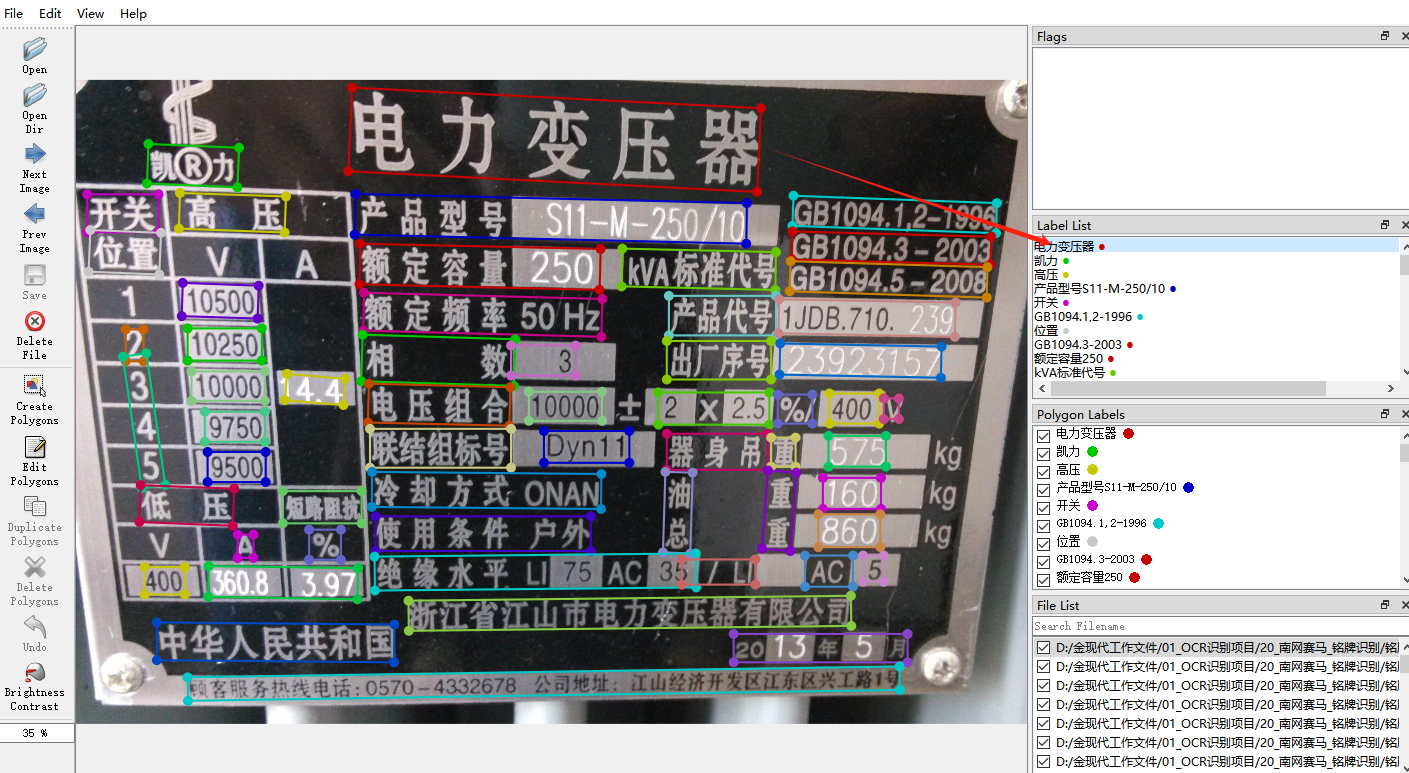1409x773 pixels.
Task: Toggle visibility of 电力变压器 polygon
Action: [1042, 433]
